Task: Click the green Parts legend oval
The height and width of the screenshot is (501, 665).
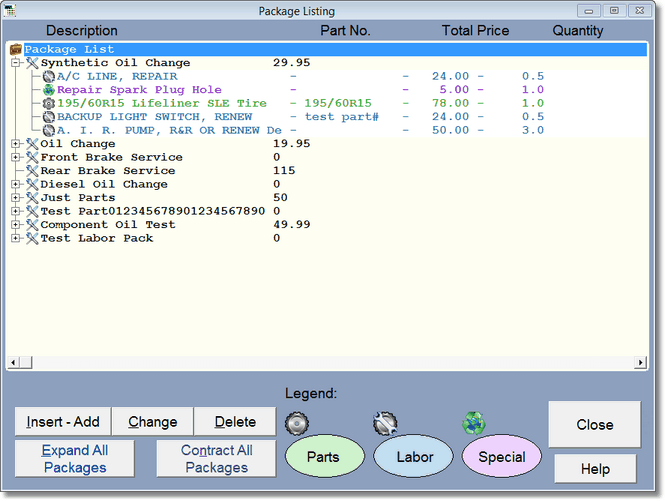Action: pos(324,456)
